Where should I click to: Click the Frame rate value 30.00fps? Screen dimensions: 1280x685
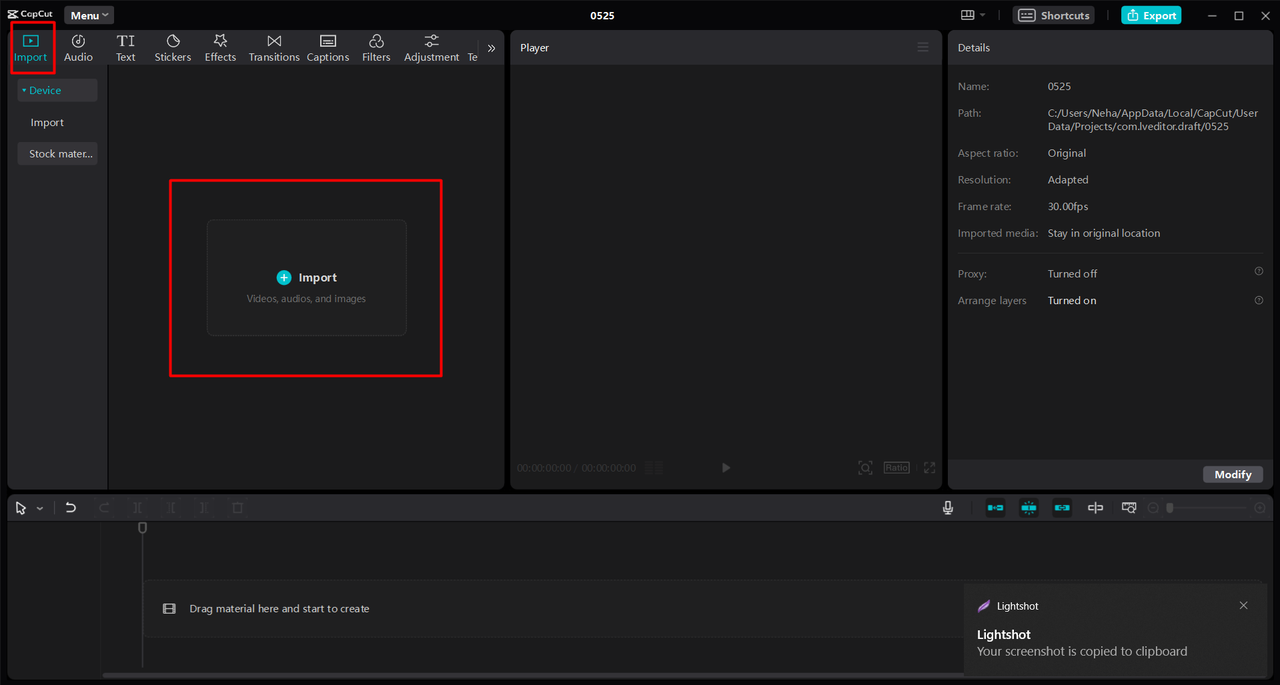[x=1068, y=206]
